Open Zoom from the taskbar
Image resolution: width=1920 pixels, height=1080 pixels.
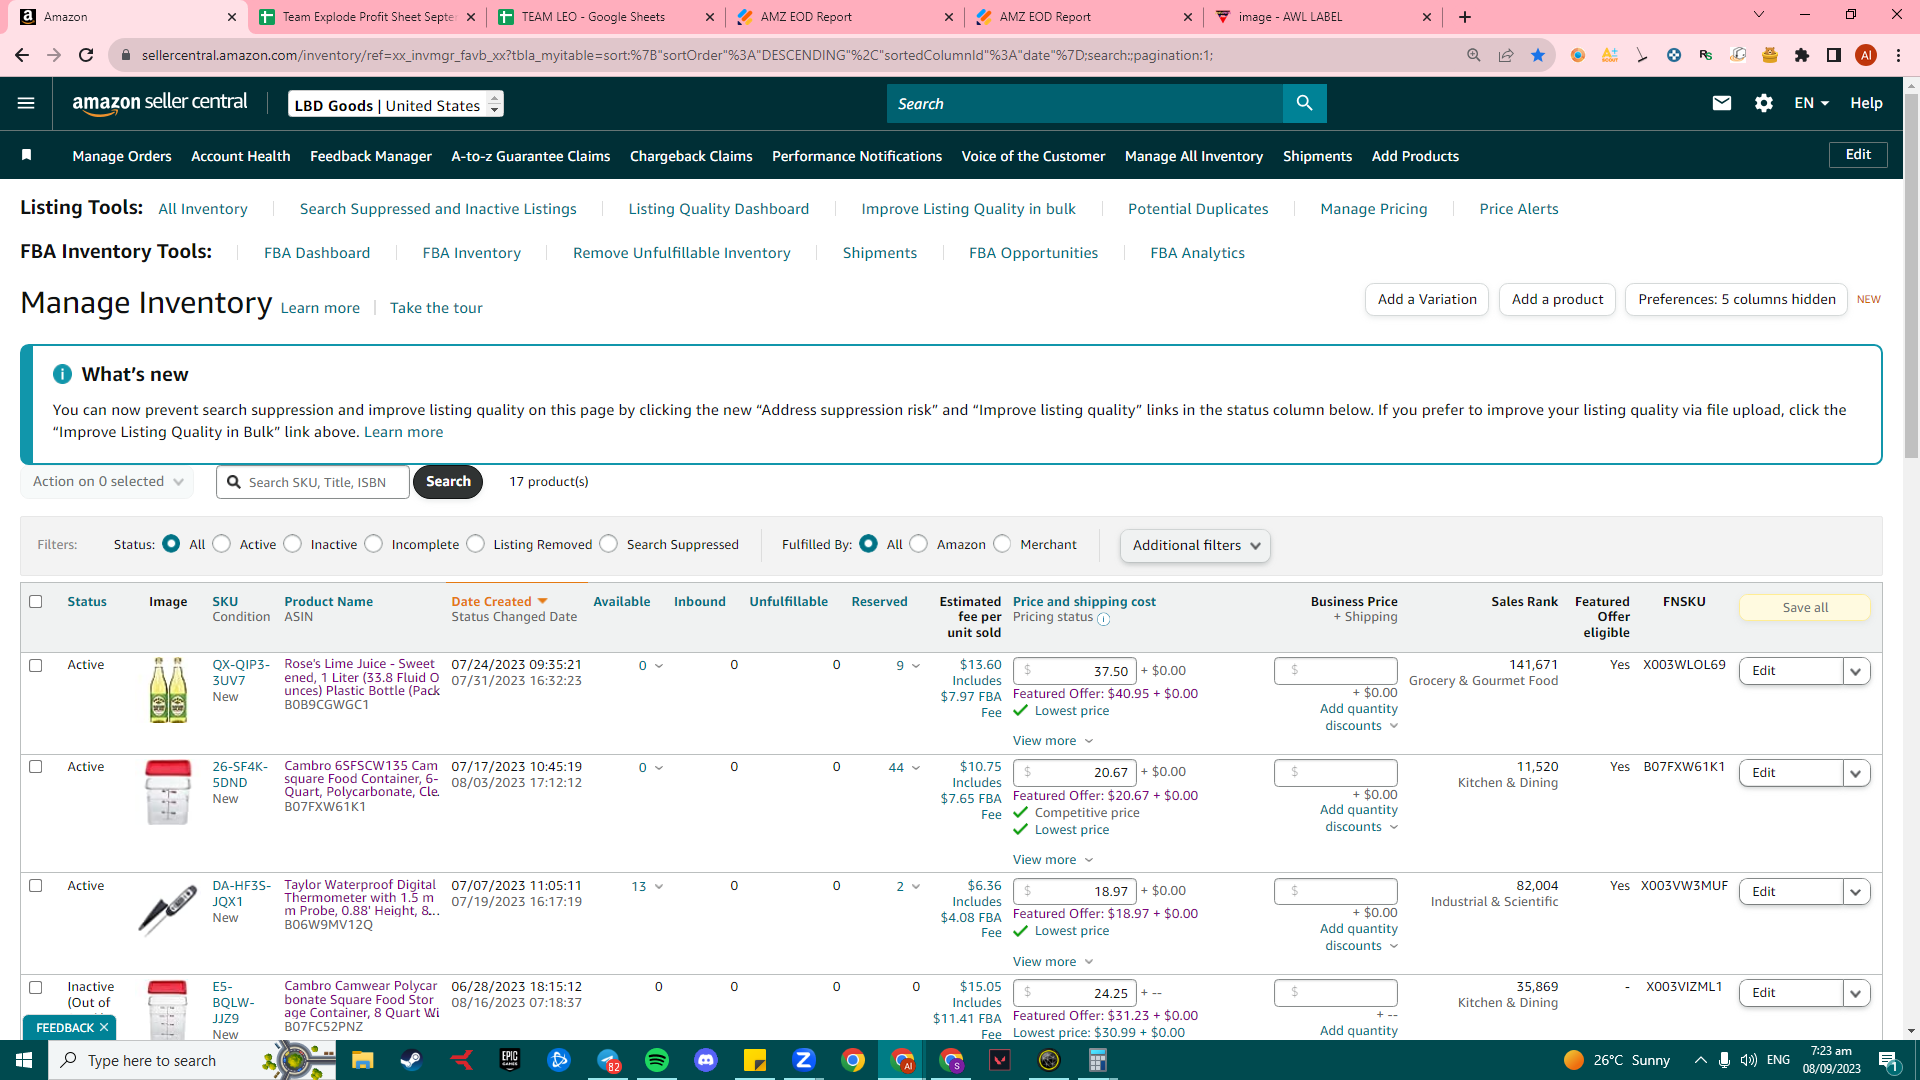[x=804, y=1060]
